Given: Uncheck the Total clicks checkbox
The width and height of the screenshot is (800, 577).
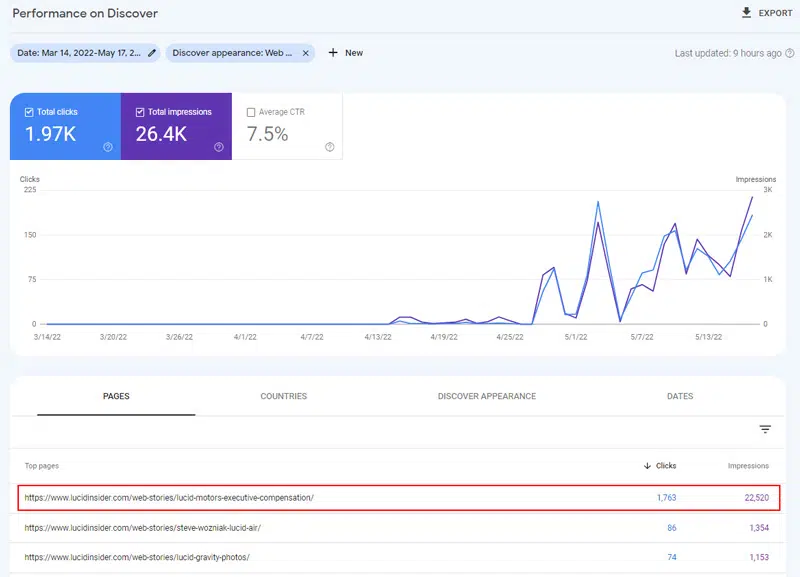Looking at the screenshot, I should pyautogui.click(x=29, y=112).
